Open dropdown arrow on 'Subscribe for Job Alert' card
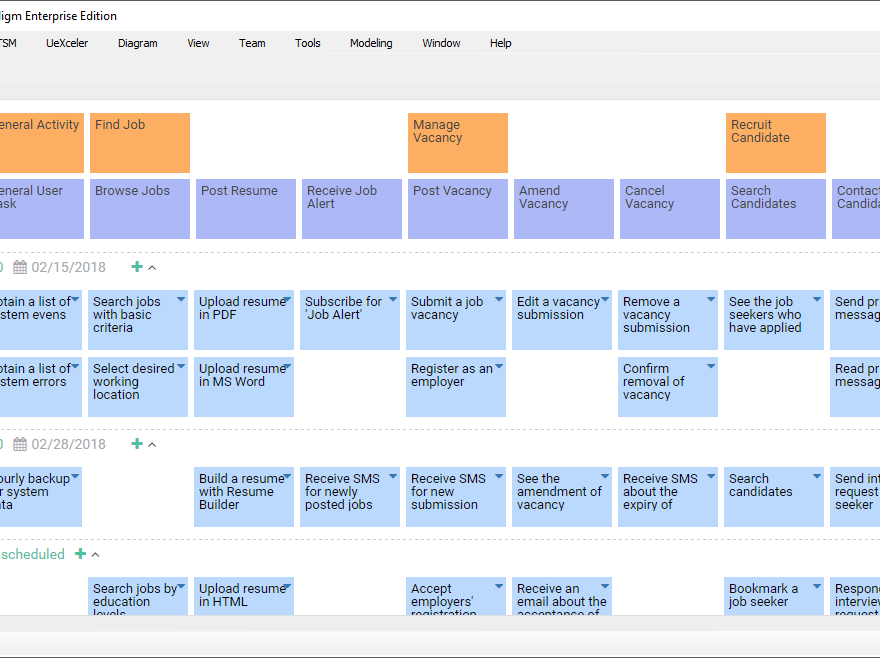Screen dimensions: 880x658 (x=393, y=299)
